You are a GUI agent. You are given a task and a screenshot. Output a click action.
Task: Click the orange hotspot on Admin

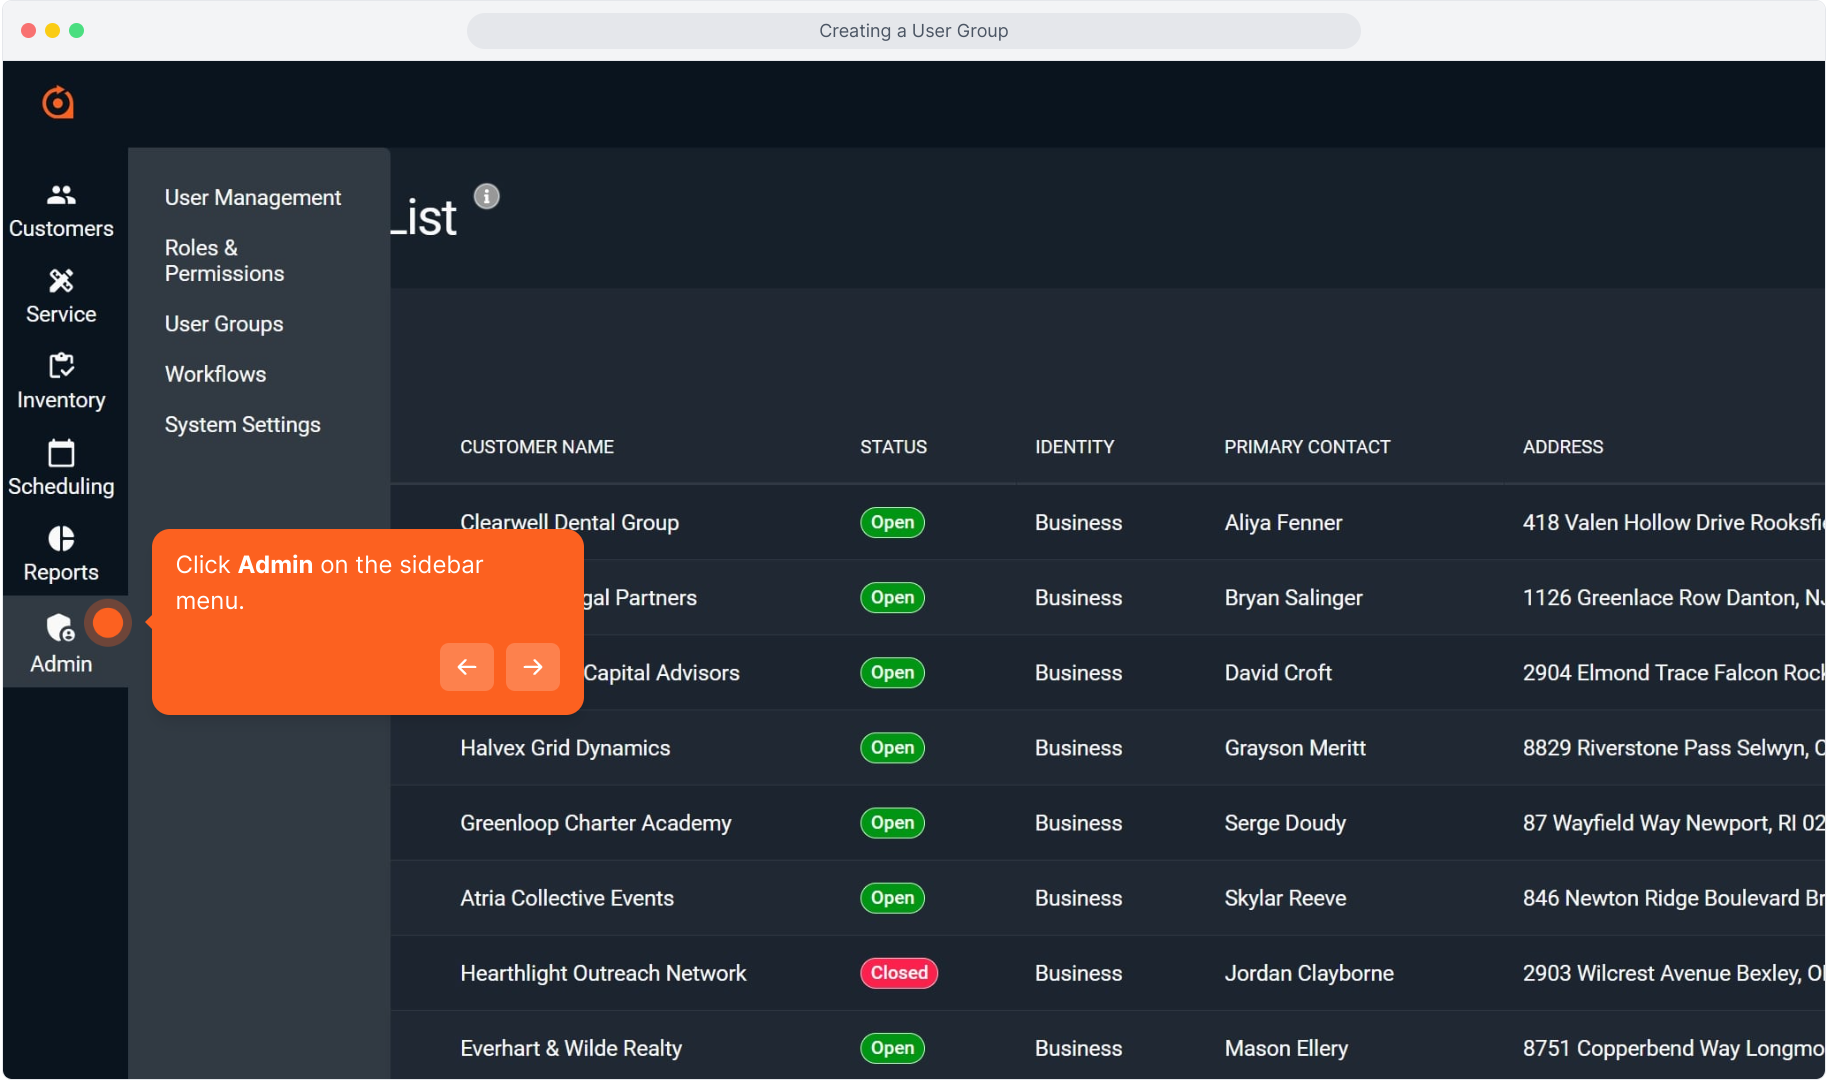[108, 623]
